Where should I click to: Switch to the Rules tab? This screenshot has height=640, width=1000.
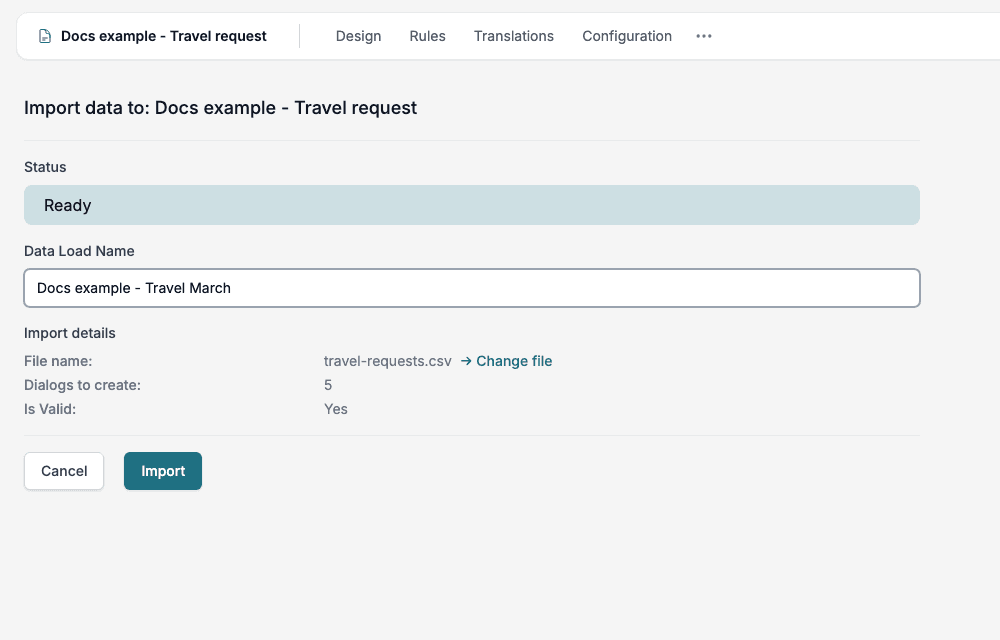click(427, 36)
